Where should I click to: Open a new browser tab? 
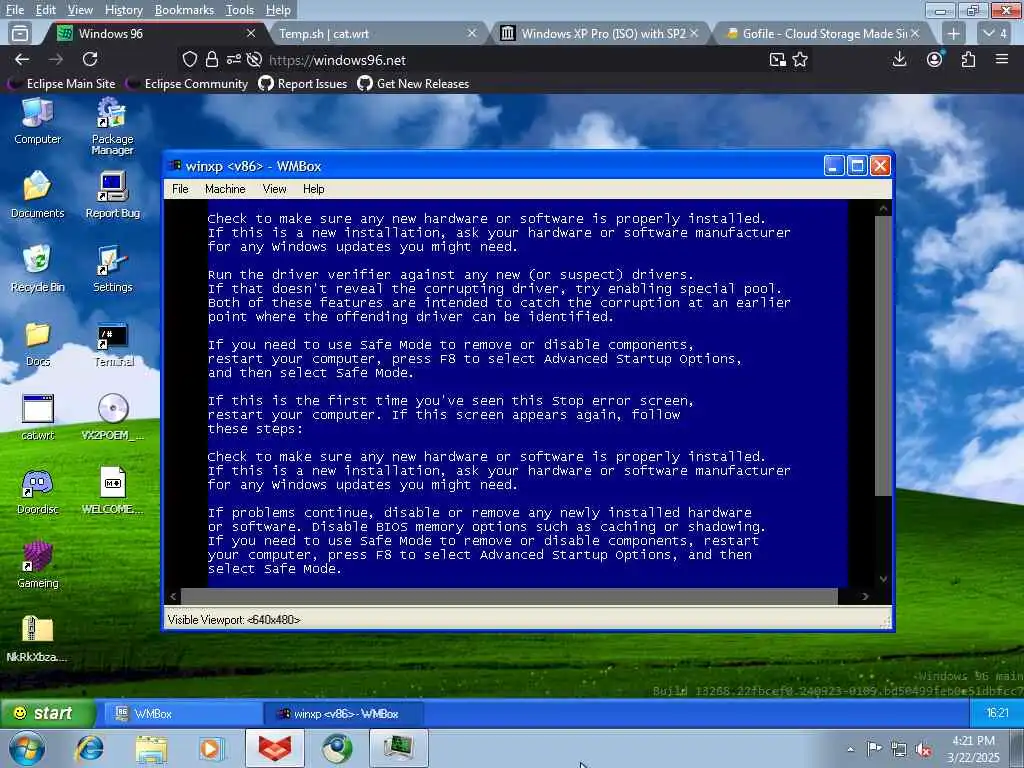point(953,33)
